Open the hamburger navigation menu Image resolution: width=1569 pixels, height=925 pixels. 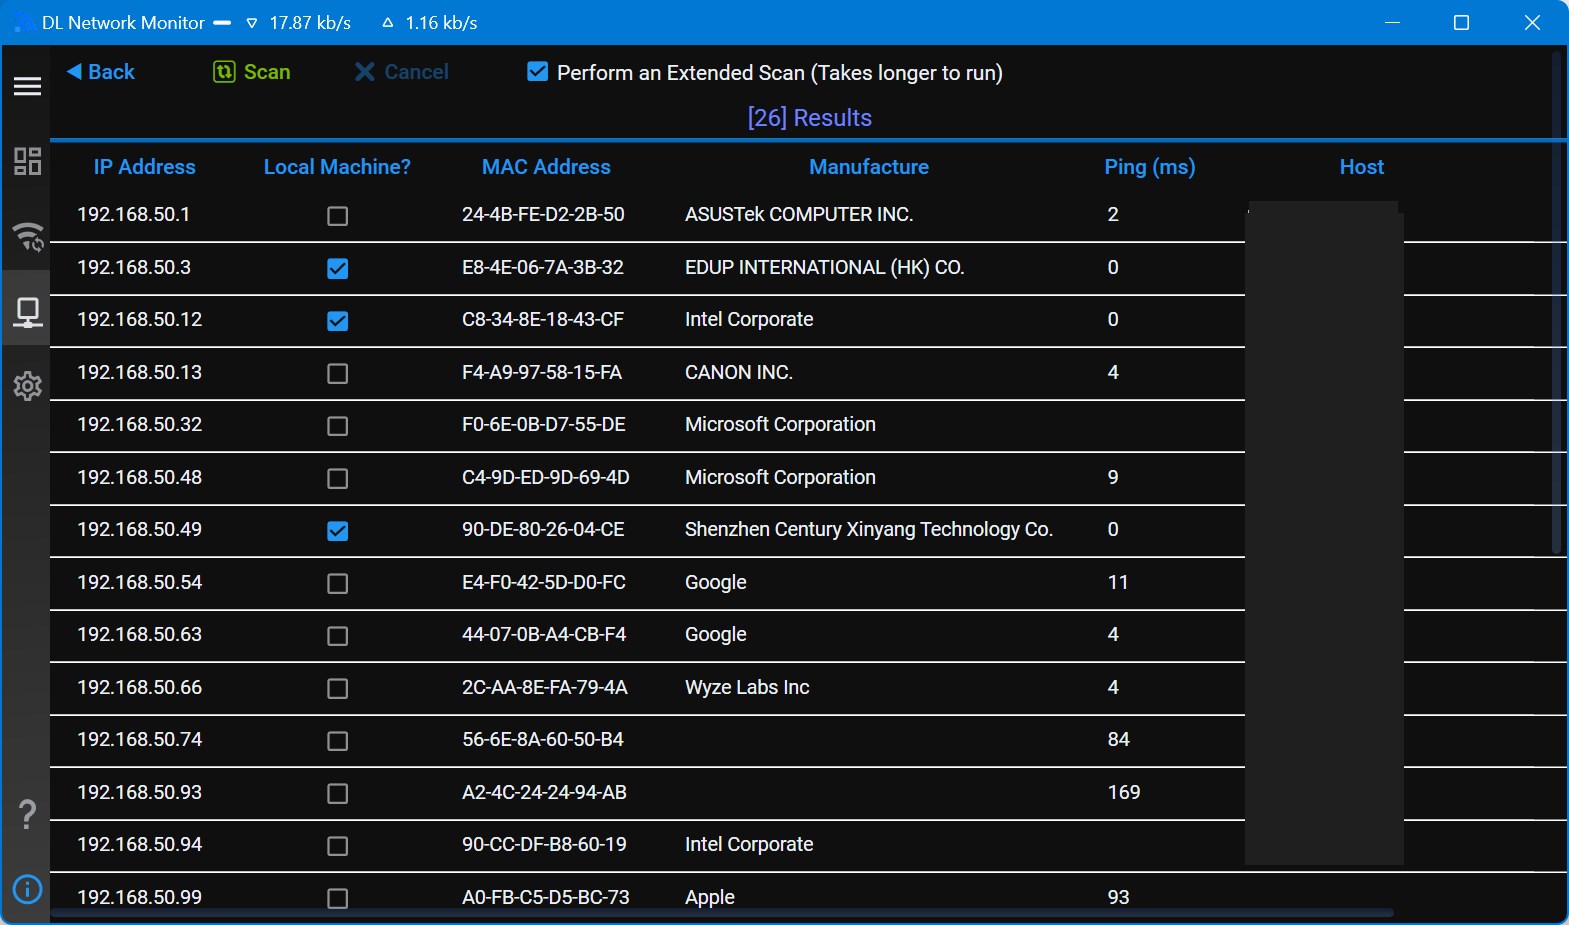pyautogui.click(x=27, y=87)
